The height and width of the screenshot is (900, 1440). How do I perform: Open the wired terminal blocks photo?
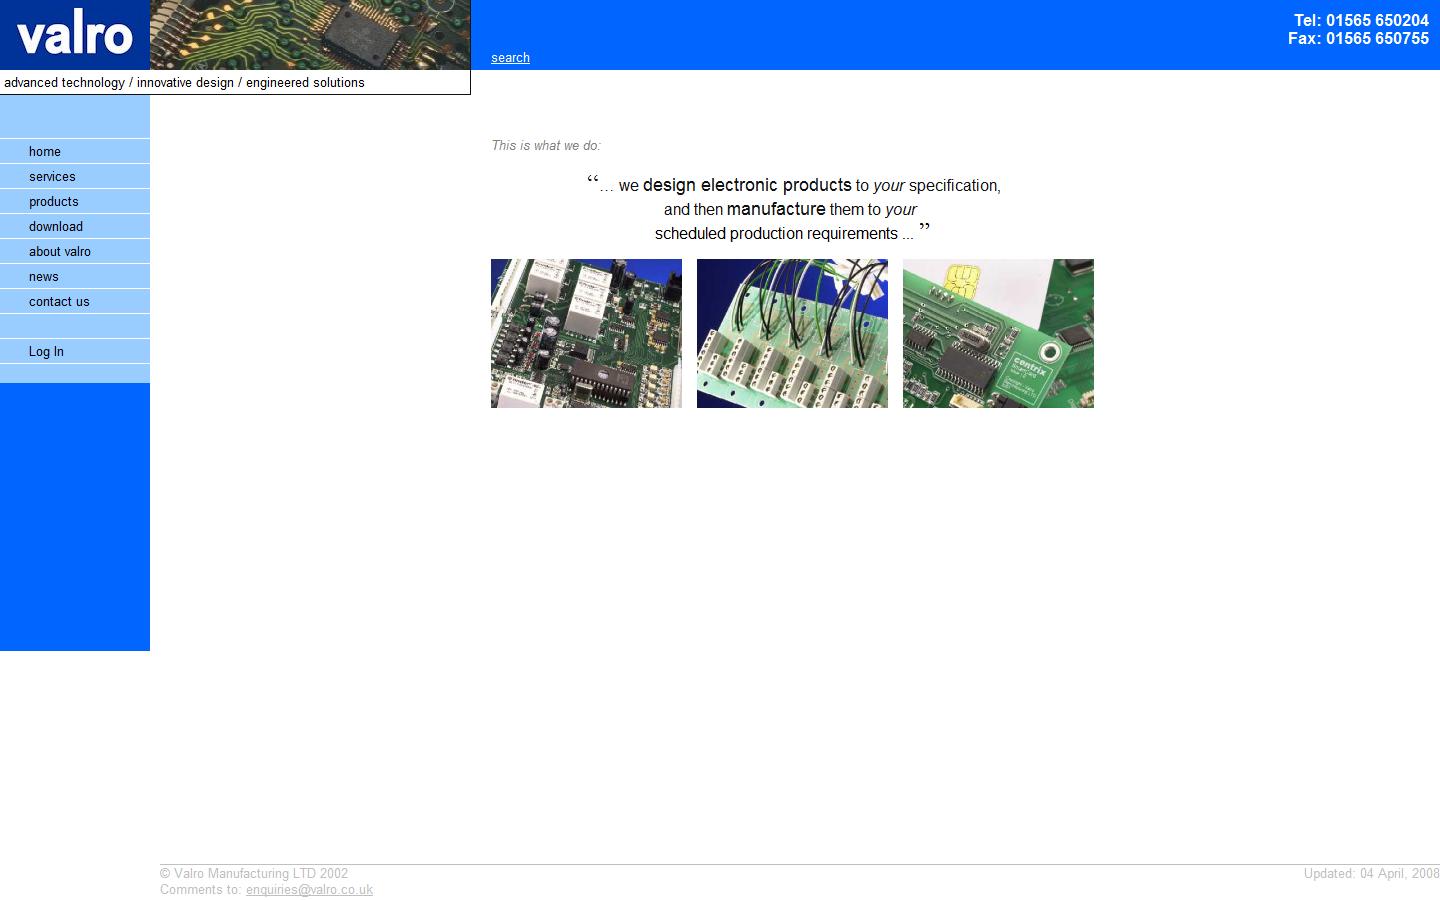click(x=792, y=333)
